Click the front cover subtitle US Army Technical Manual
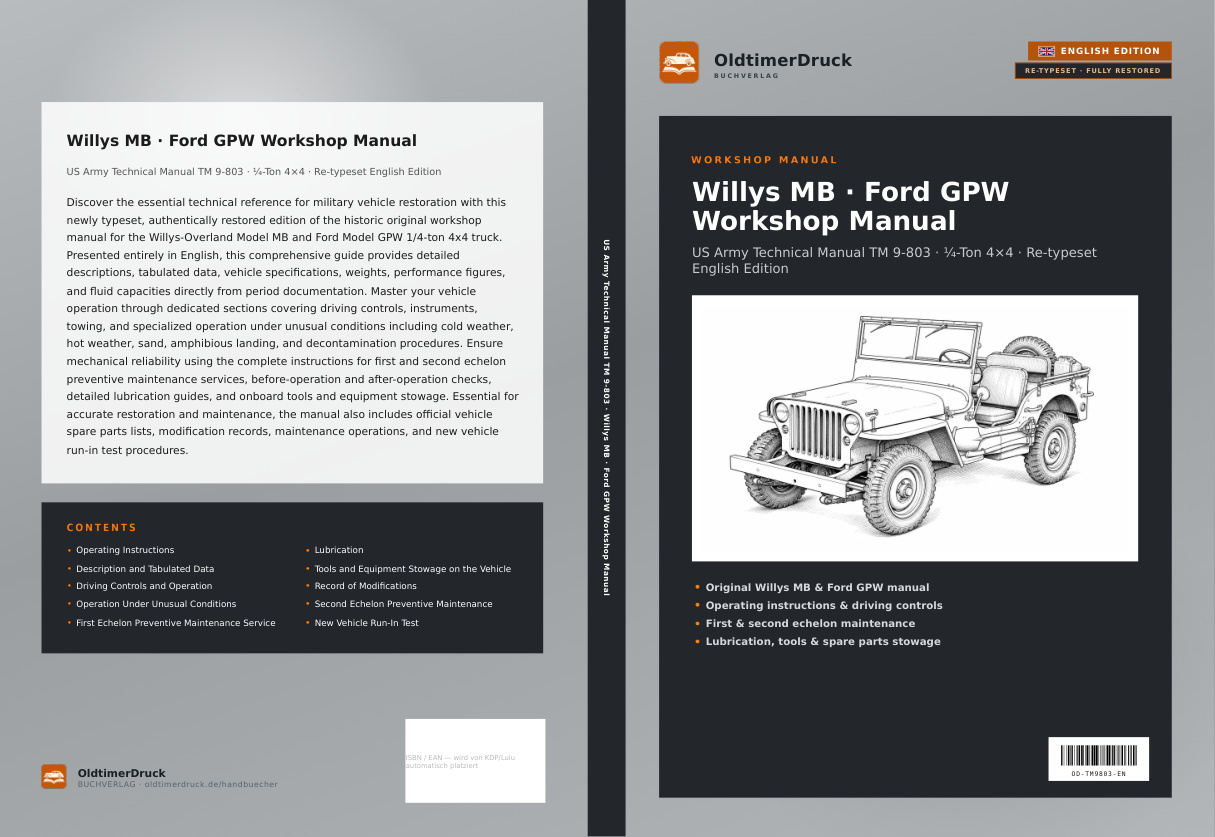This screenshot has width=1215, height=837. [894, 260]
